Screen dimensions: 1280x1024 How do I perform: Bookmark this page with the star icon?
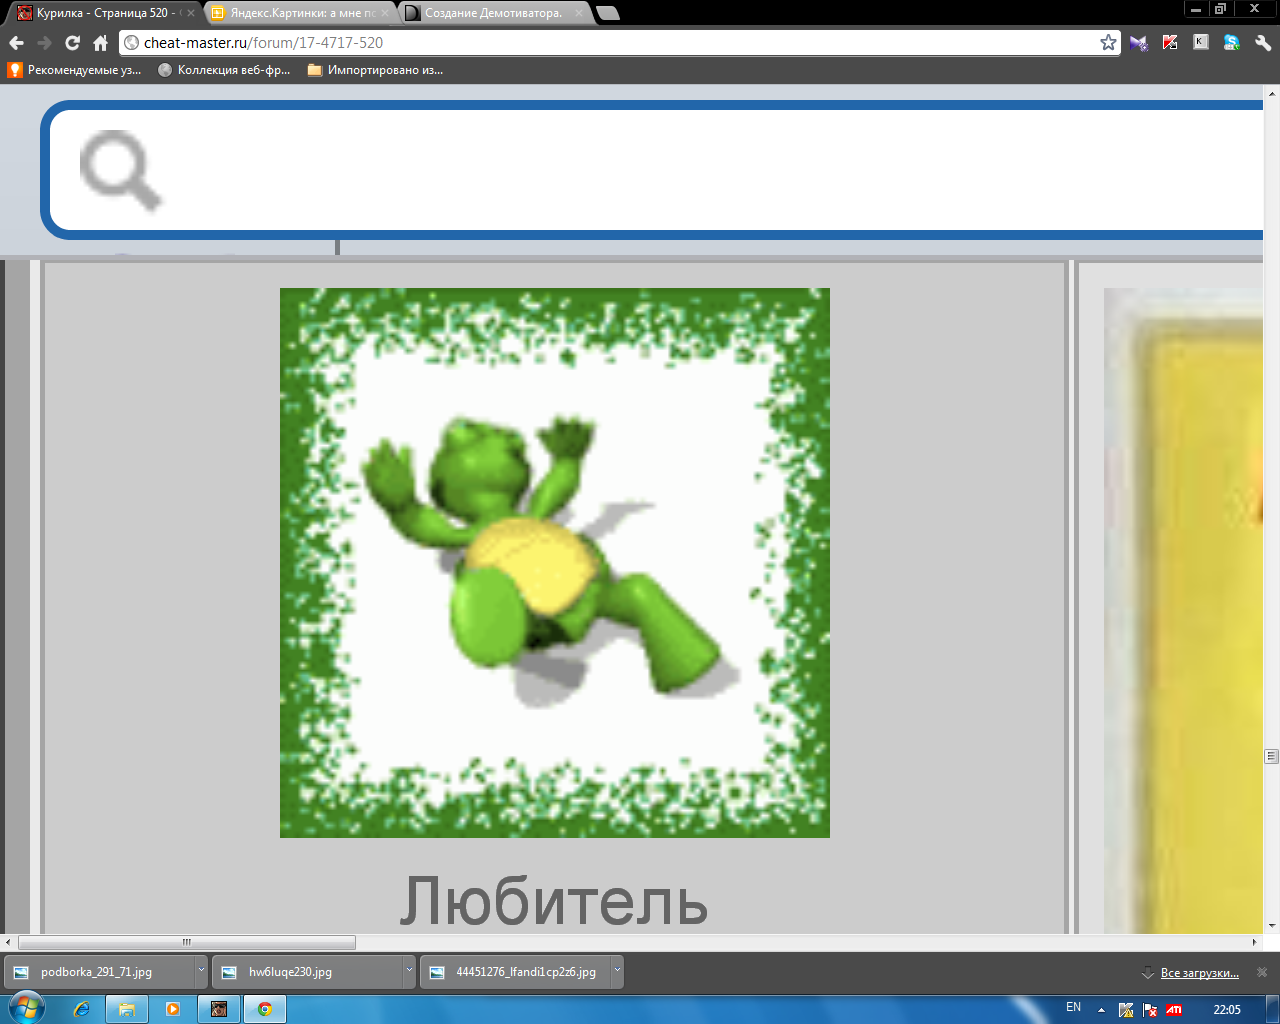pos(1108,43)
